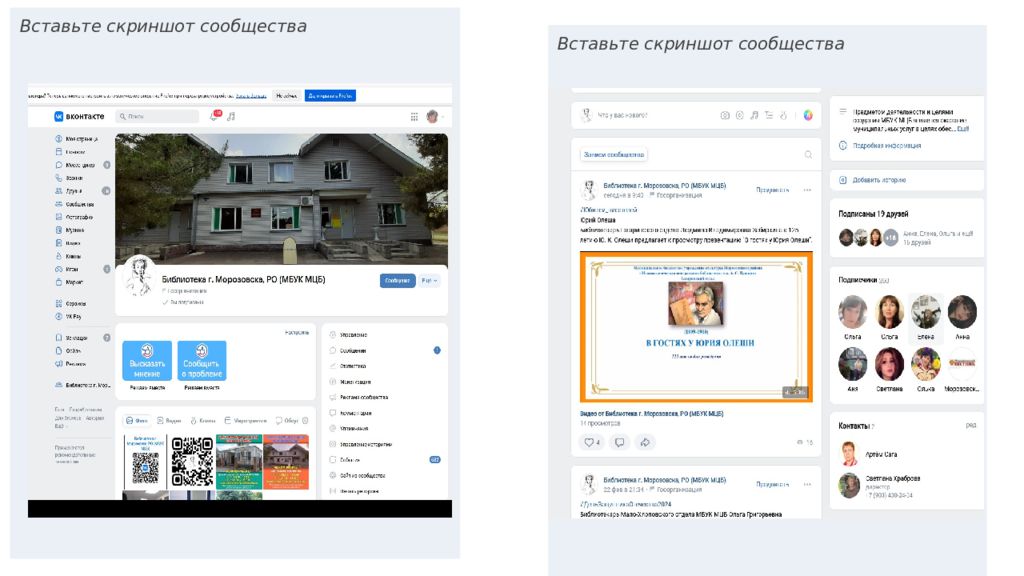Select the Фото tab

click(x=137, y=421)
